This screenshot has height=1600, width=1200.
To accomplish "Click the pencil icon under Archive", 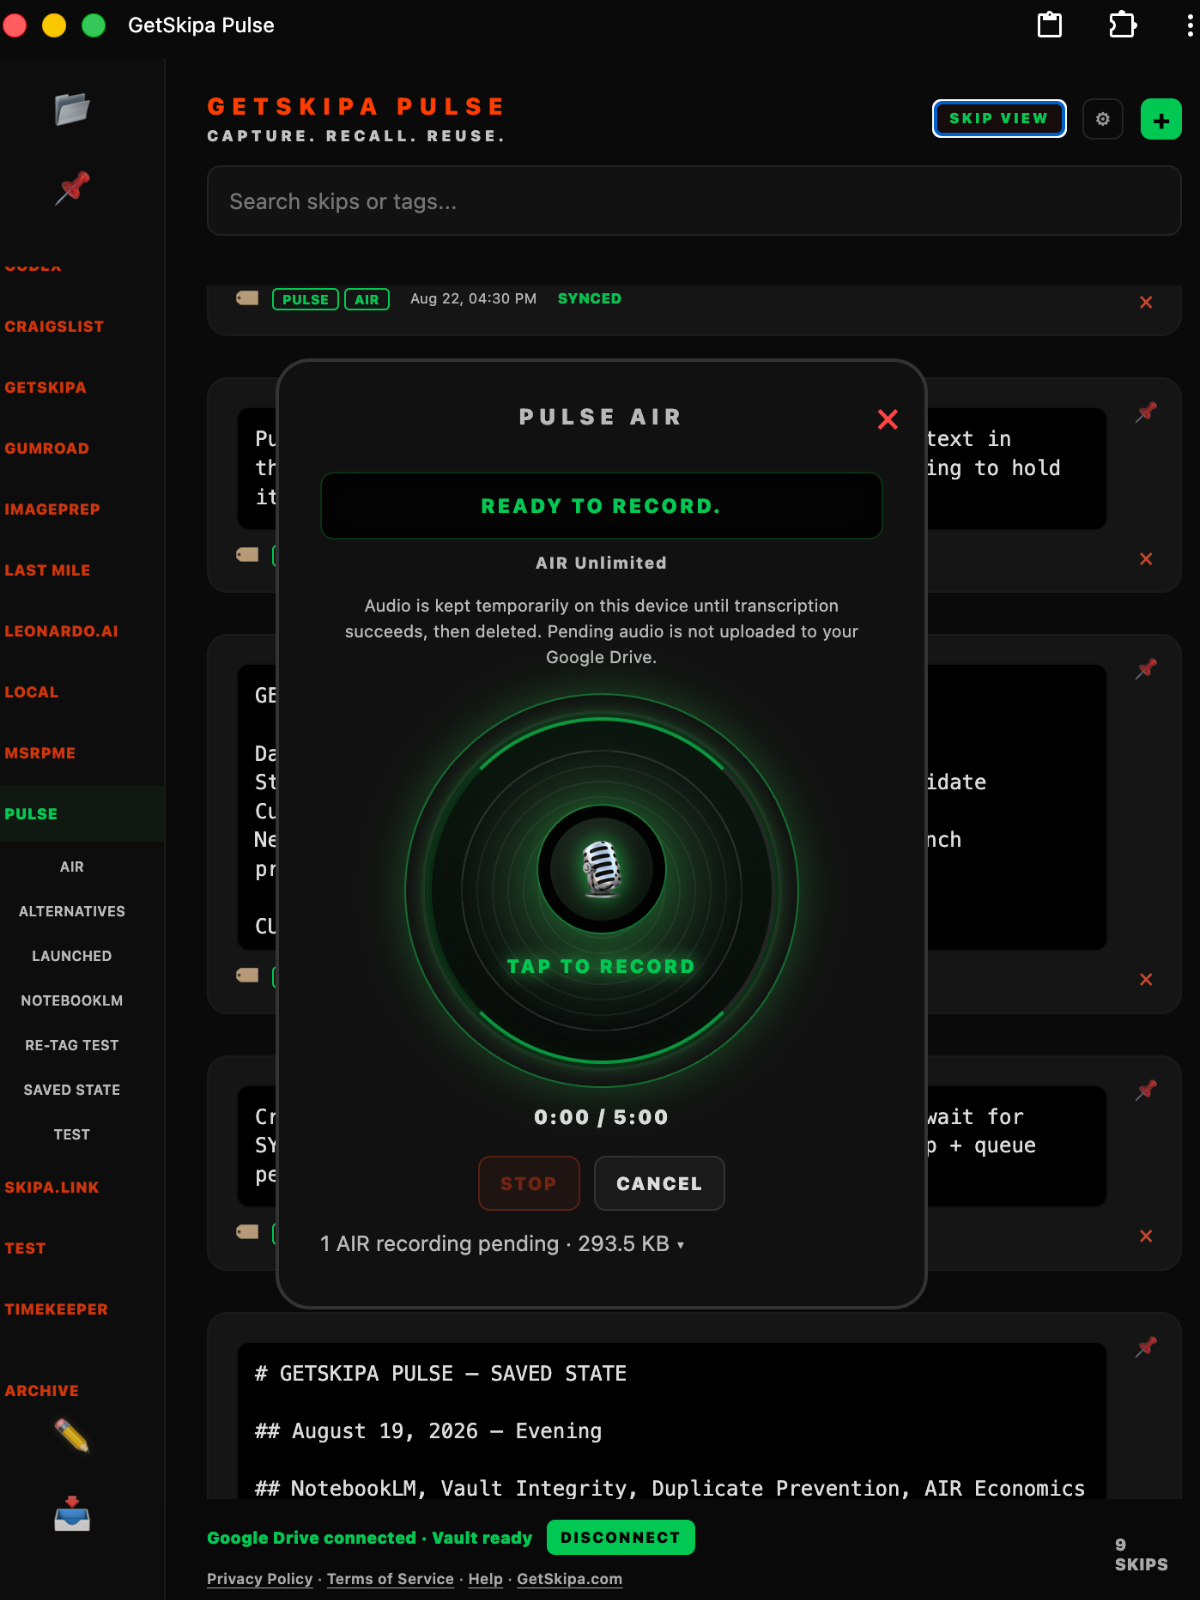I will click(72, 1436).
